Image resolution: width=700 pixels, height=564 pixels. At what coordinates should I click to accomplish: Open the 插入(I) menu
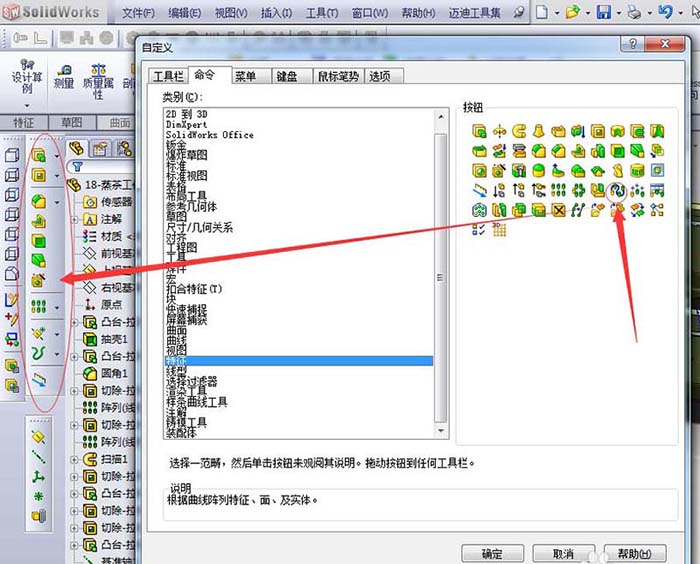(x=276, y=13)
